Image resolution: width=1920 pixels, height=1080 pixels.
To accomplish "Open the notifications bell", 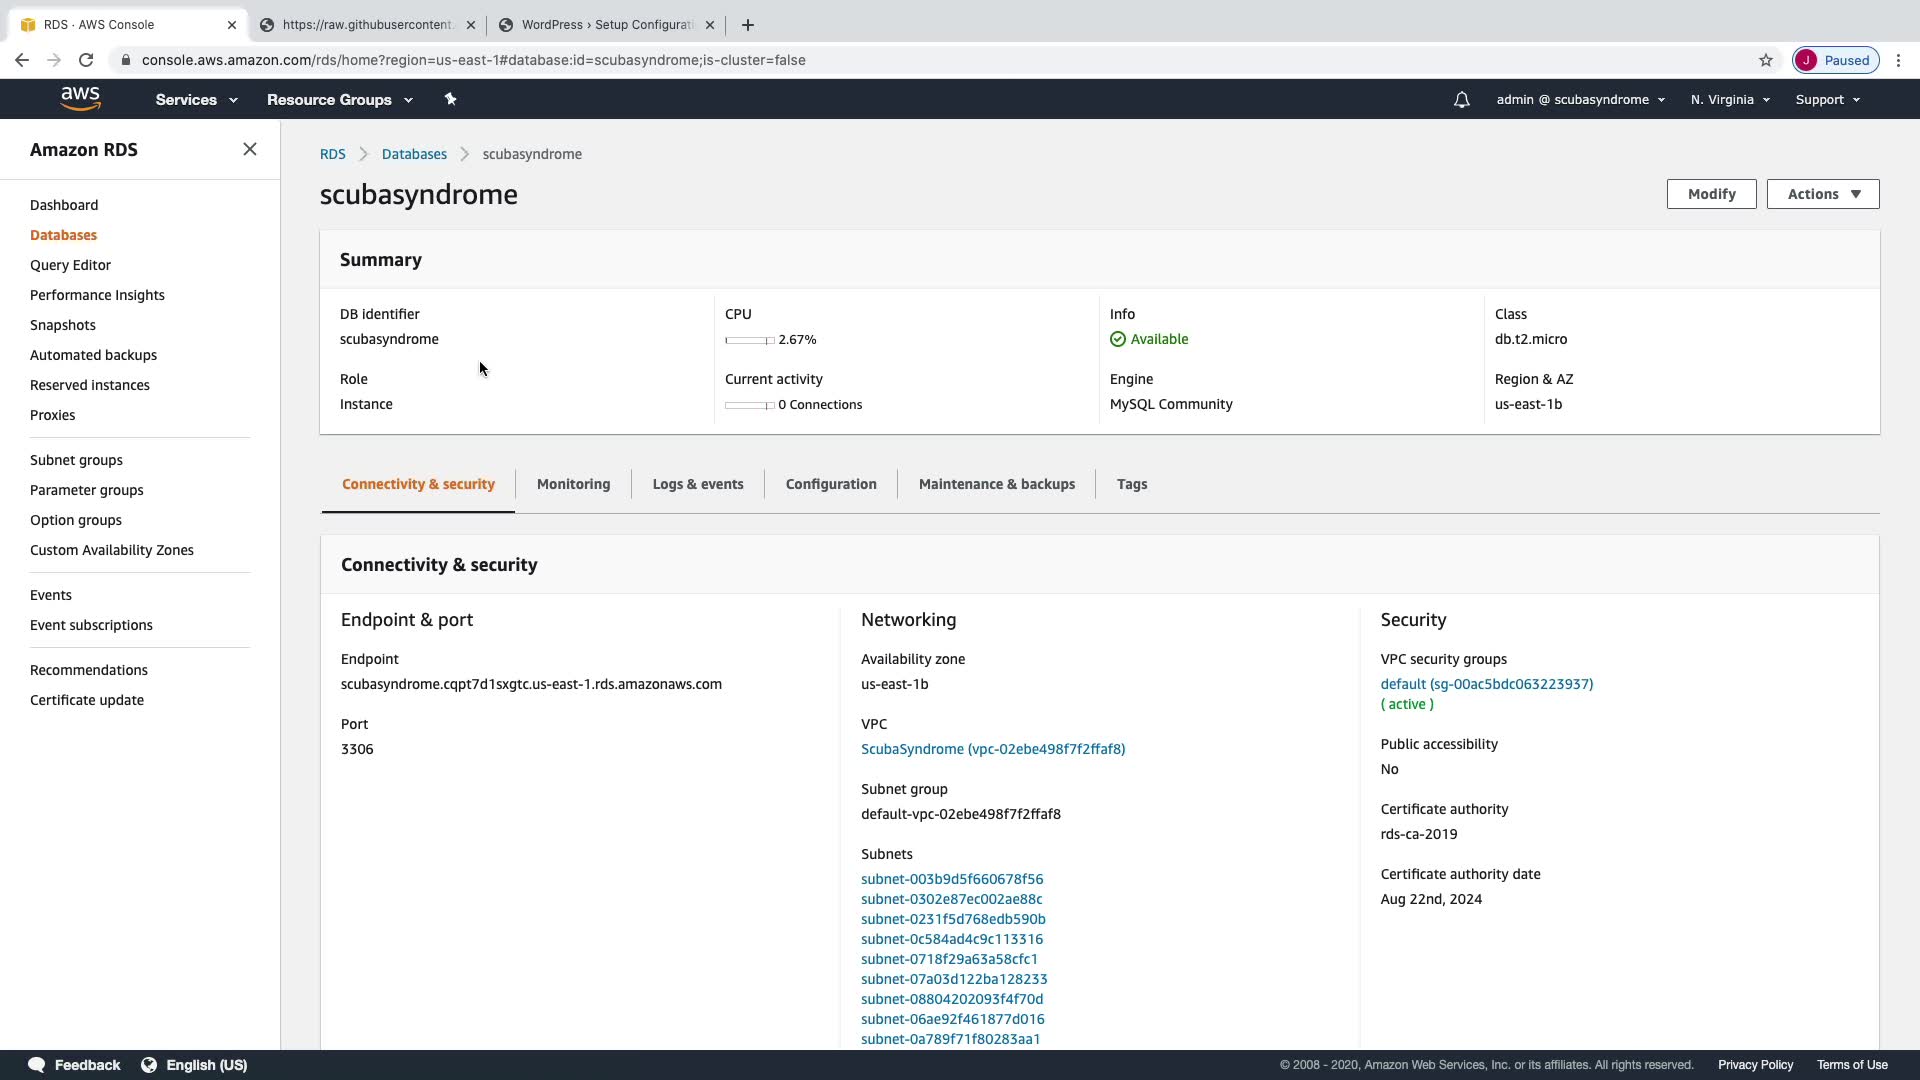I will tap(1461, 100).
